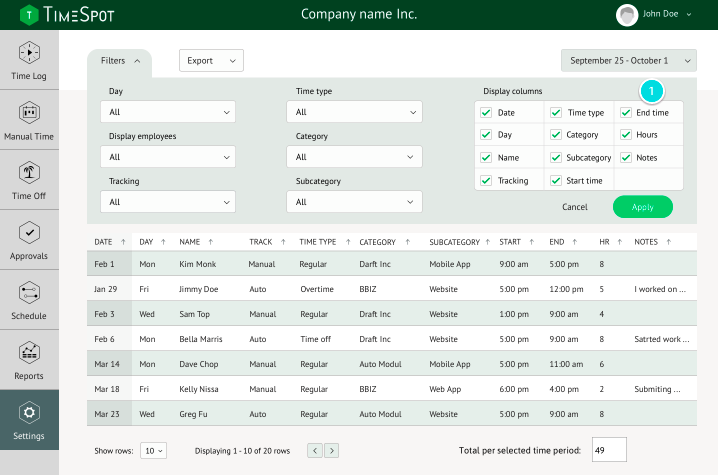Select the Bella Marris name cell

tap(201, 339)
